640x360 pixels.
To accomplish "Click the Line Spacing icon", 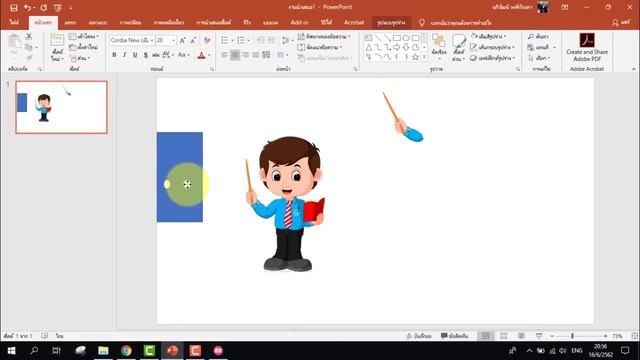I will 285,40.
